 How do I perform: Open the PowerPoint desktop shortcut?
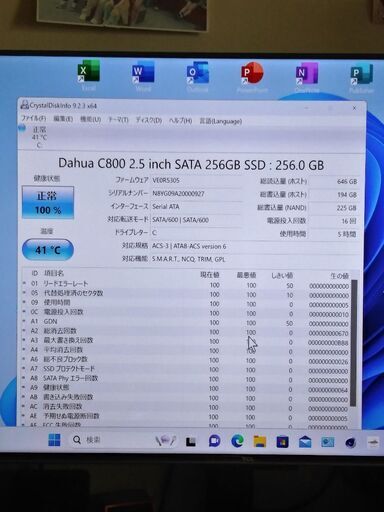(x=252, y=77)
